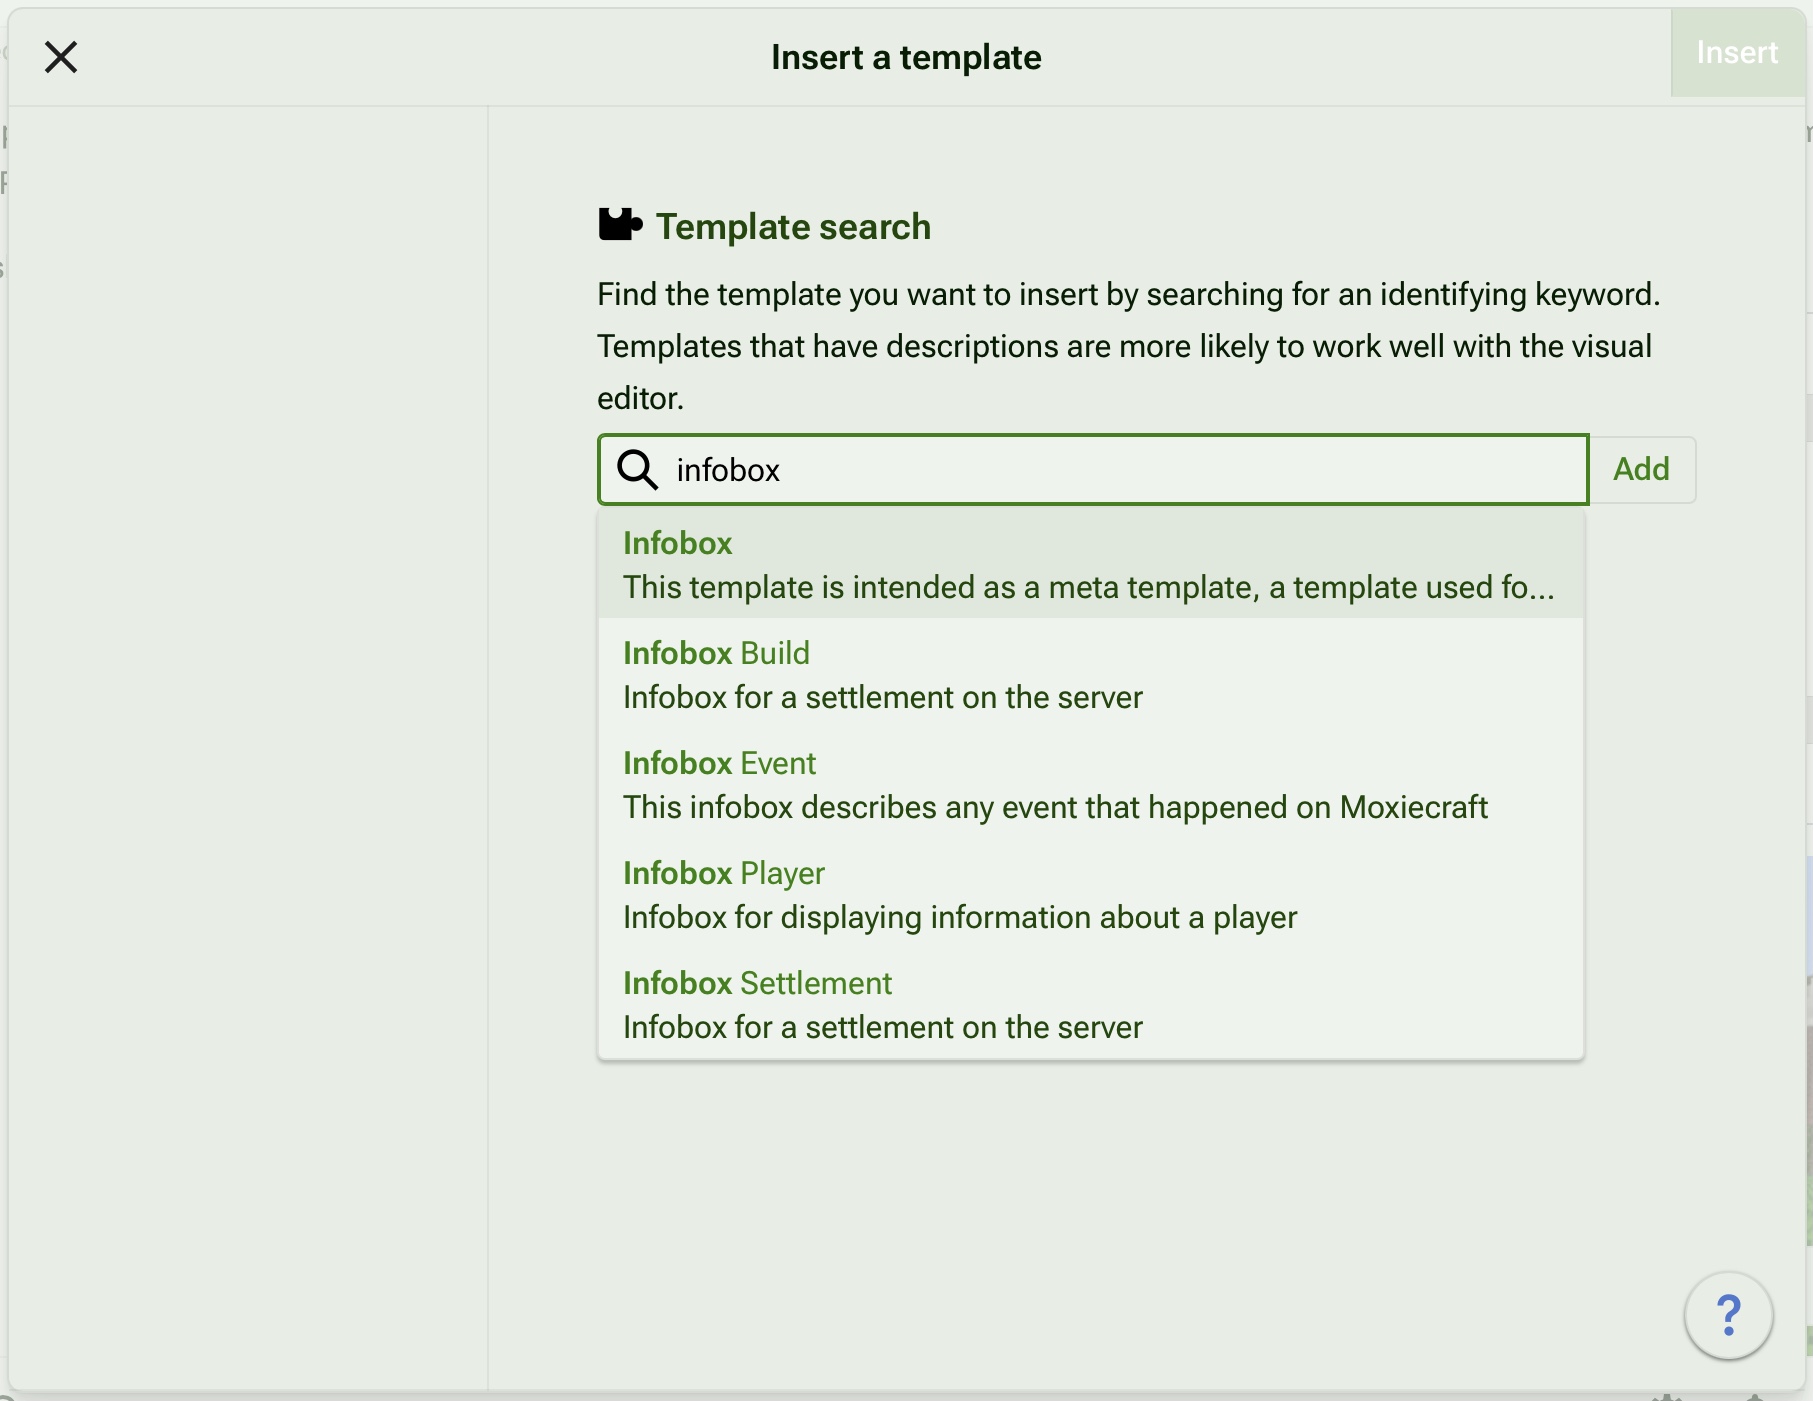Click the 'Insert a template' dialog title
The height and width of the screenshot is (1401, 1813).
pos(906,57)
